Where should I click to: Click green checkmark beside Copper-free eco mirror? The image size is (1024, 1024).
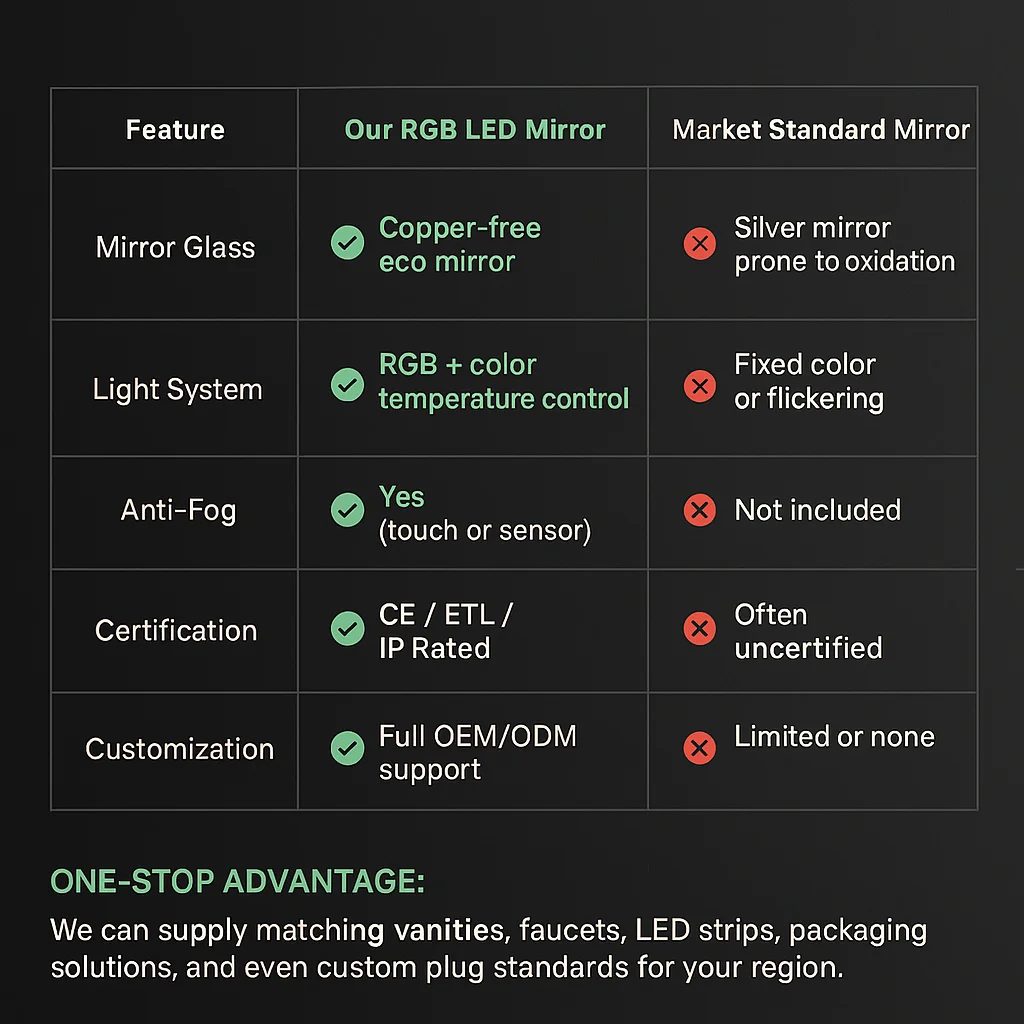pyautogui.click(x=347, y=243)
